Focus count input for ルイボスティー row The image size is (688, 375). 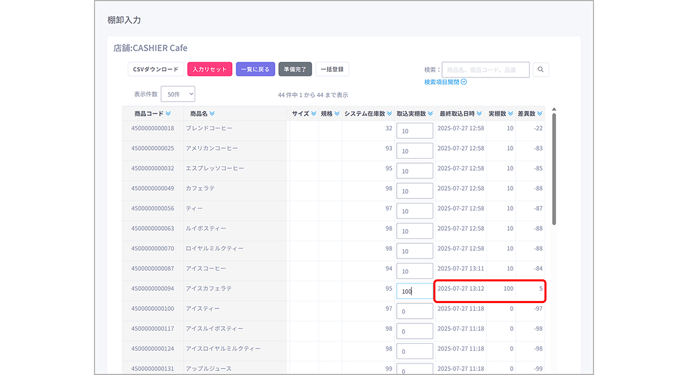(415, 231)
